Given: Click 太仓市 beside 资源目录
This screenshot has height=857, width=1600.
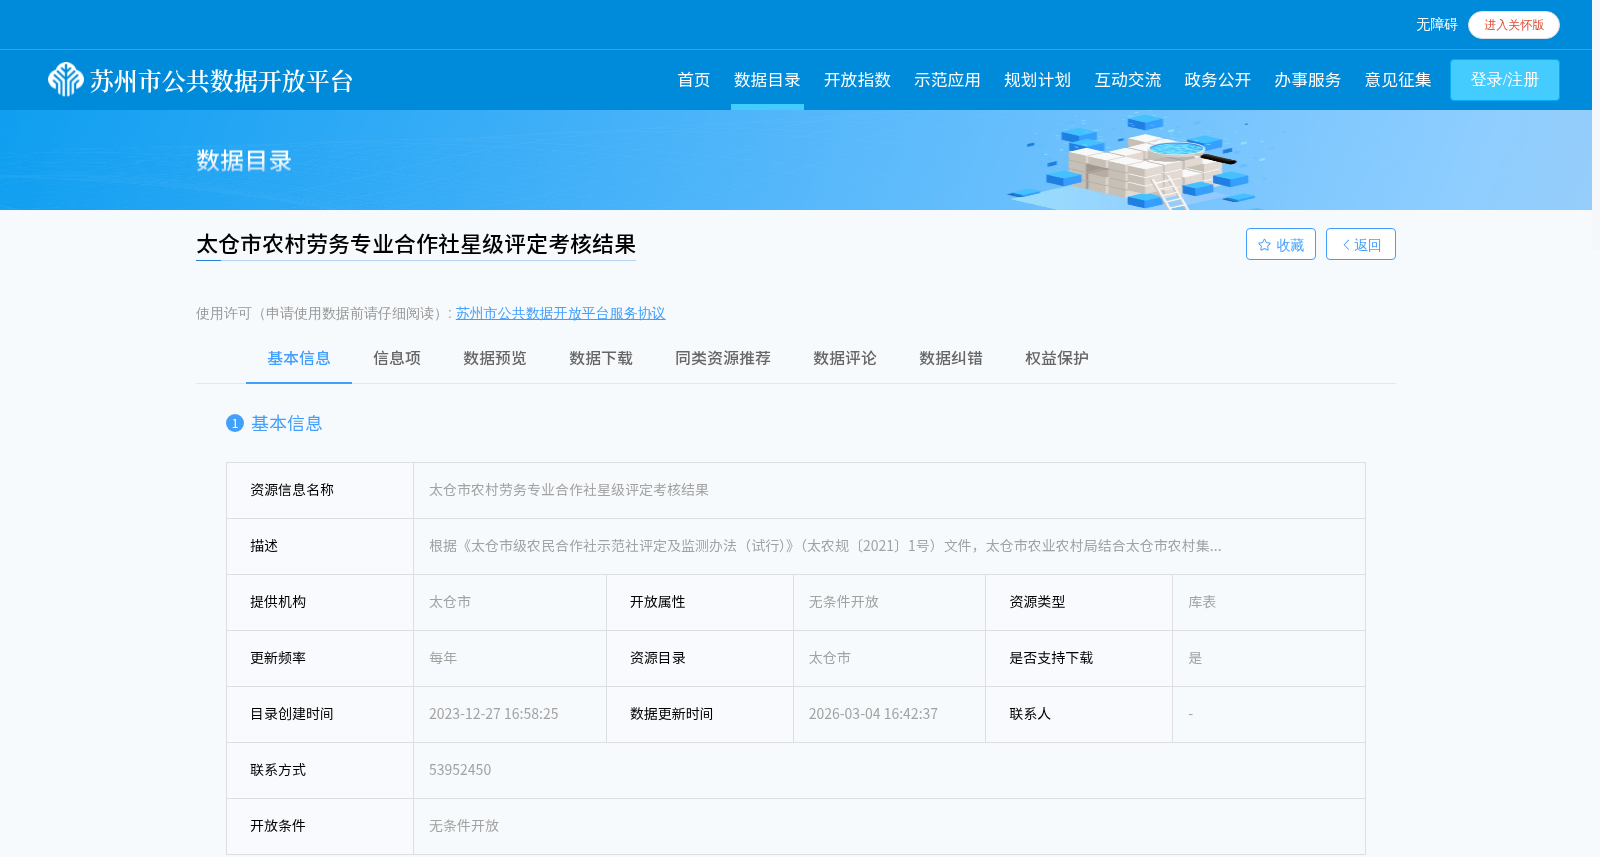Looking at the screenshot, I should coord(830,658).
